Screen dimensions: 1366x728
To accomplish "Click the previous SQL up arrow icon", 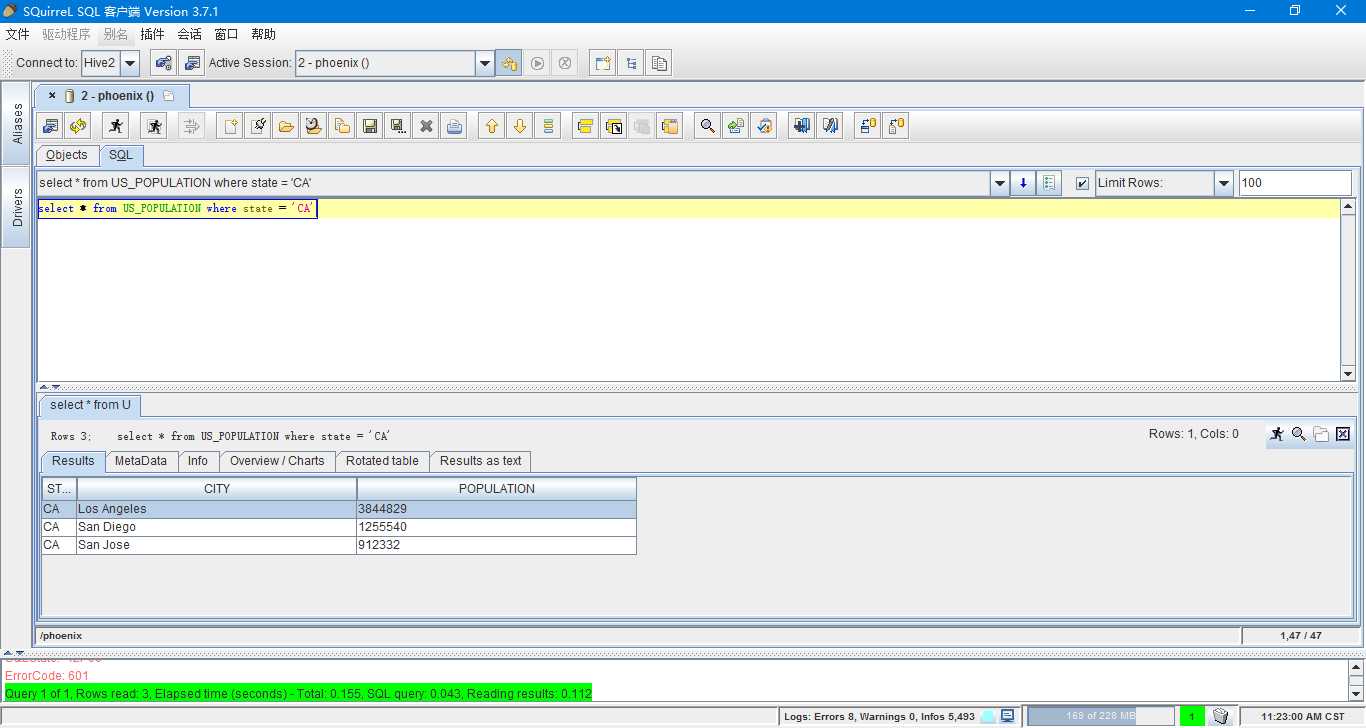I will point(491,126).
